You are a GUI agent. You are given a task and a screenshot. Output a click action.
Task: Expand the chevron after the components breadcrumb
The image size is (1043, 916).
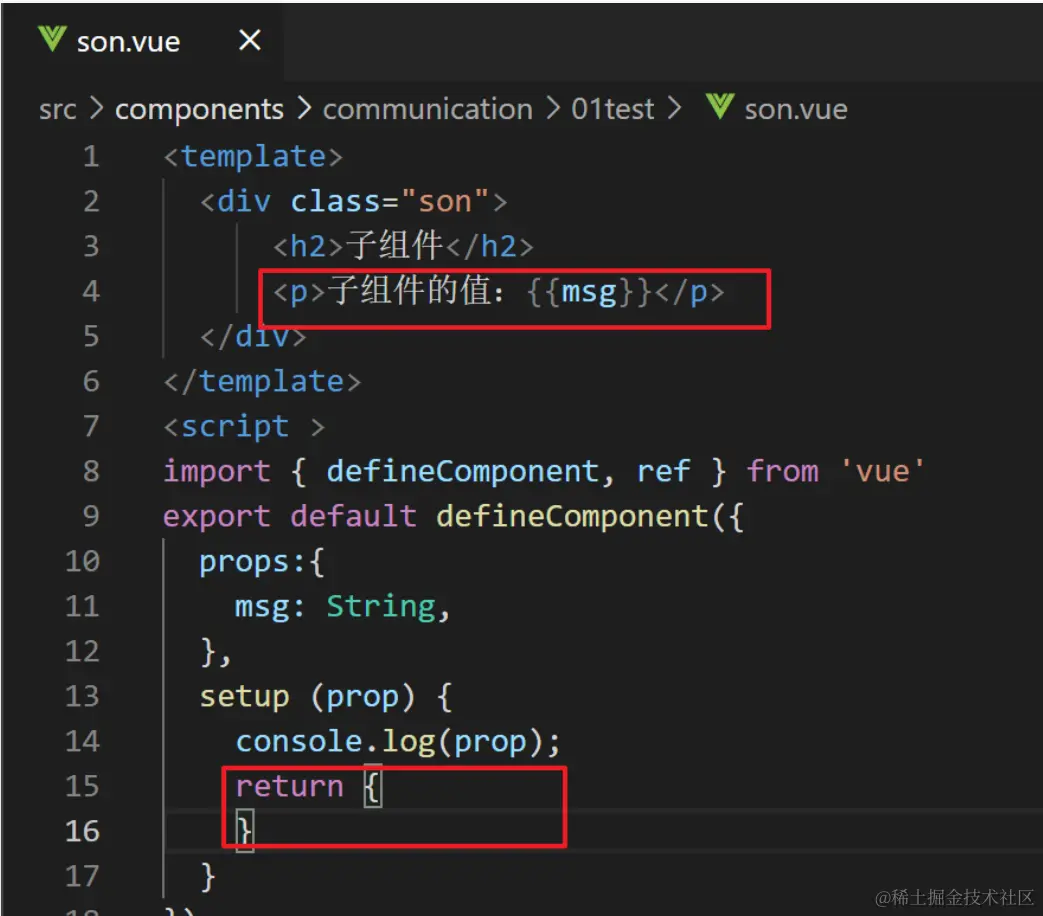[303, 109]
